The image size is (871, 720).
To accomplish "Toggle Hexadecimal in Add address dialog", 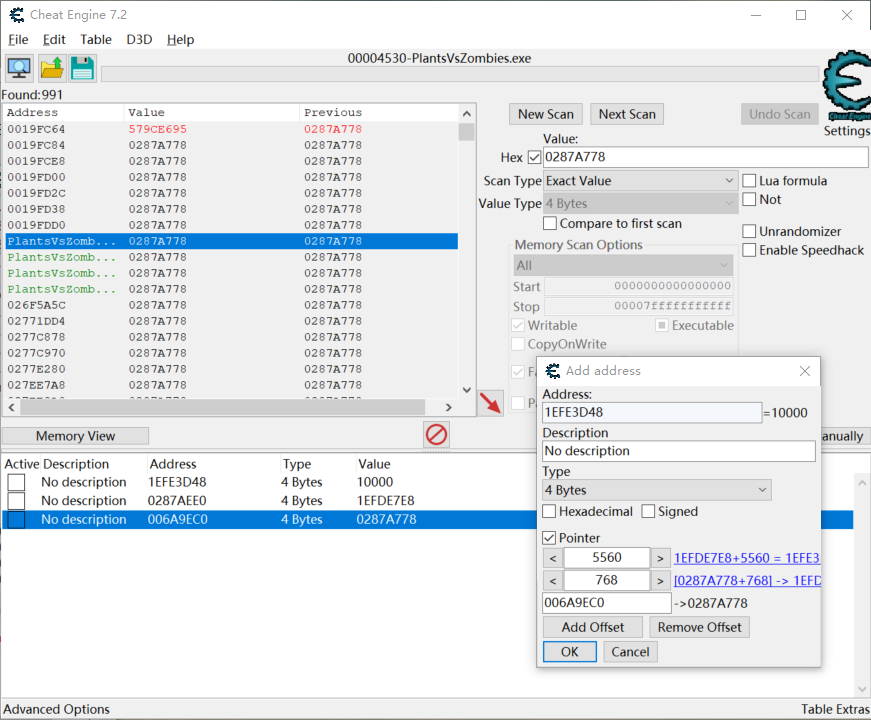I will tap(549, 511).
